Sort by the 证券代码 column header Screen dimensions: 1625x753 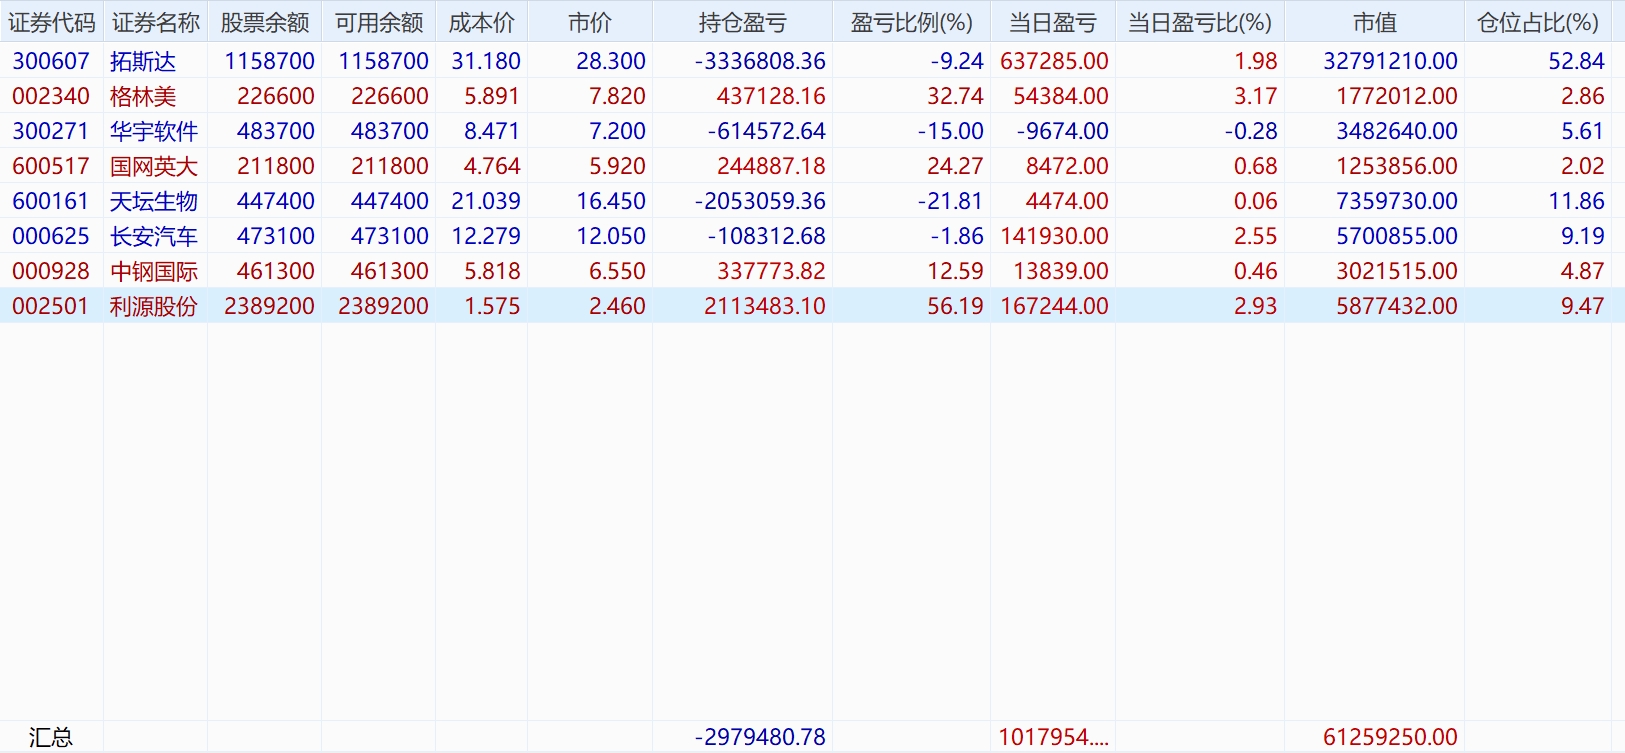point(52,22)
